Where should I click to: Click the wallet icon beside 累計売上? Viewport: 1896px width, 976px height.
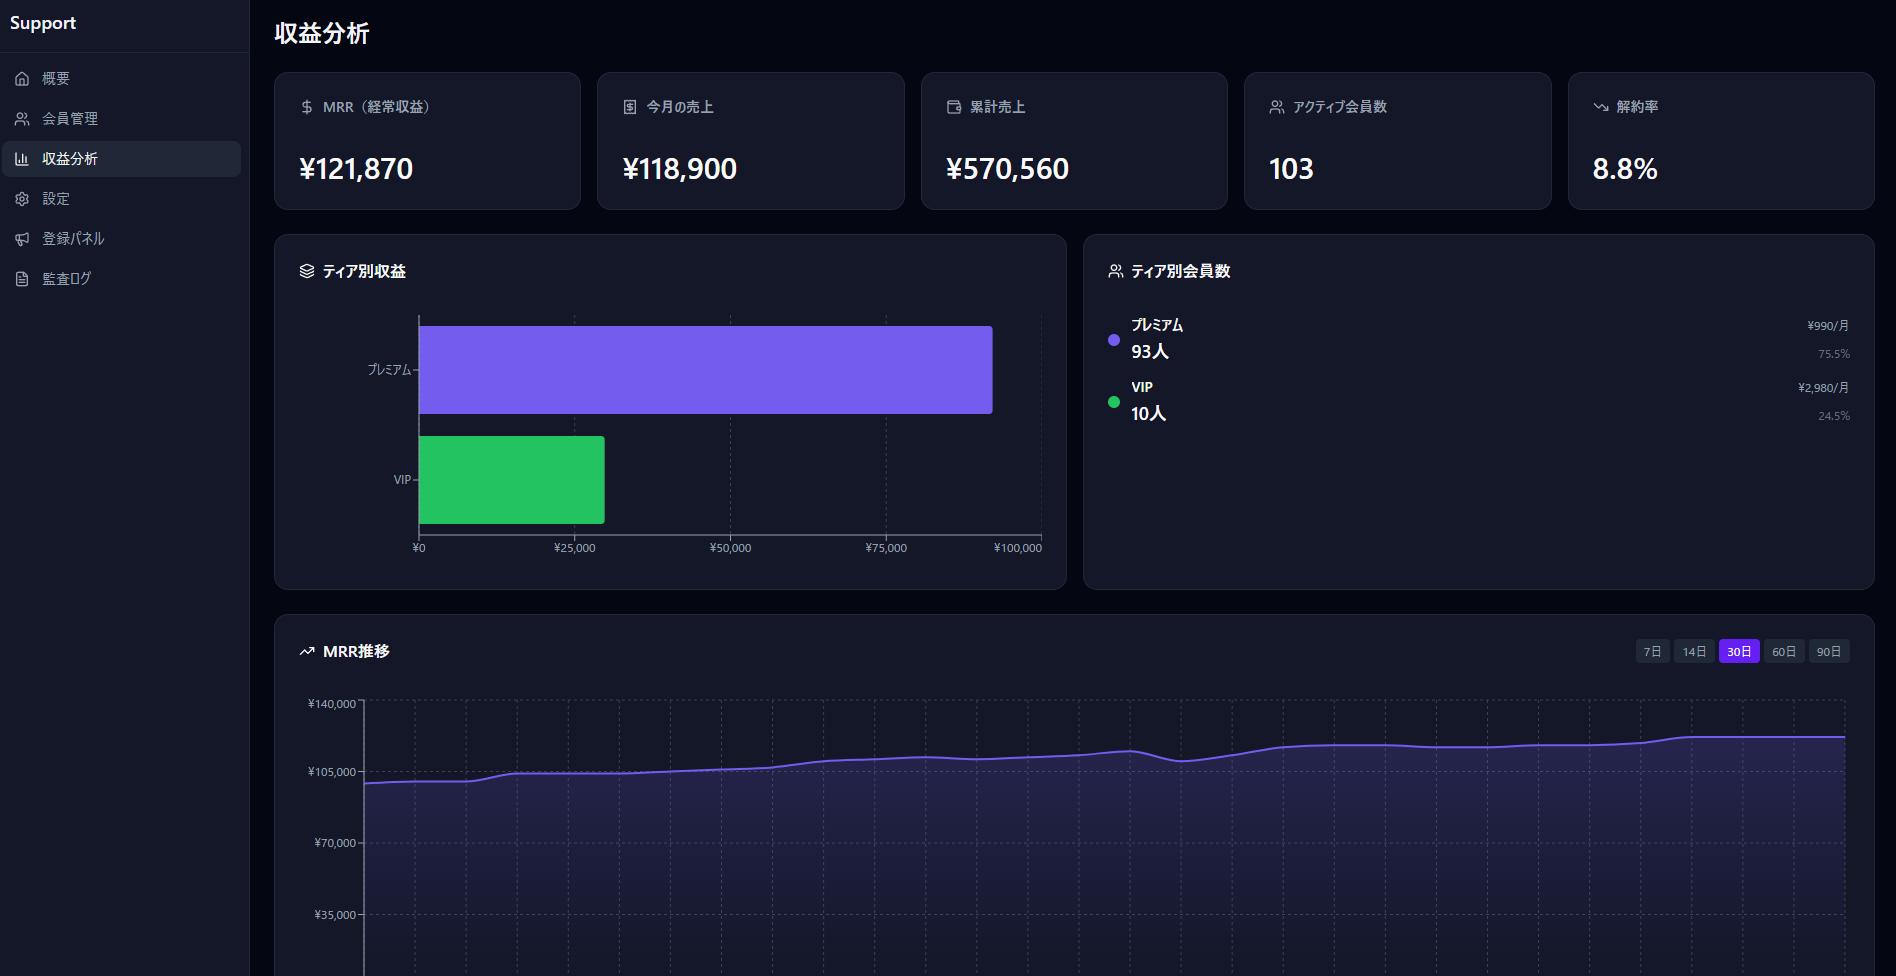(x=954, y=107)
